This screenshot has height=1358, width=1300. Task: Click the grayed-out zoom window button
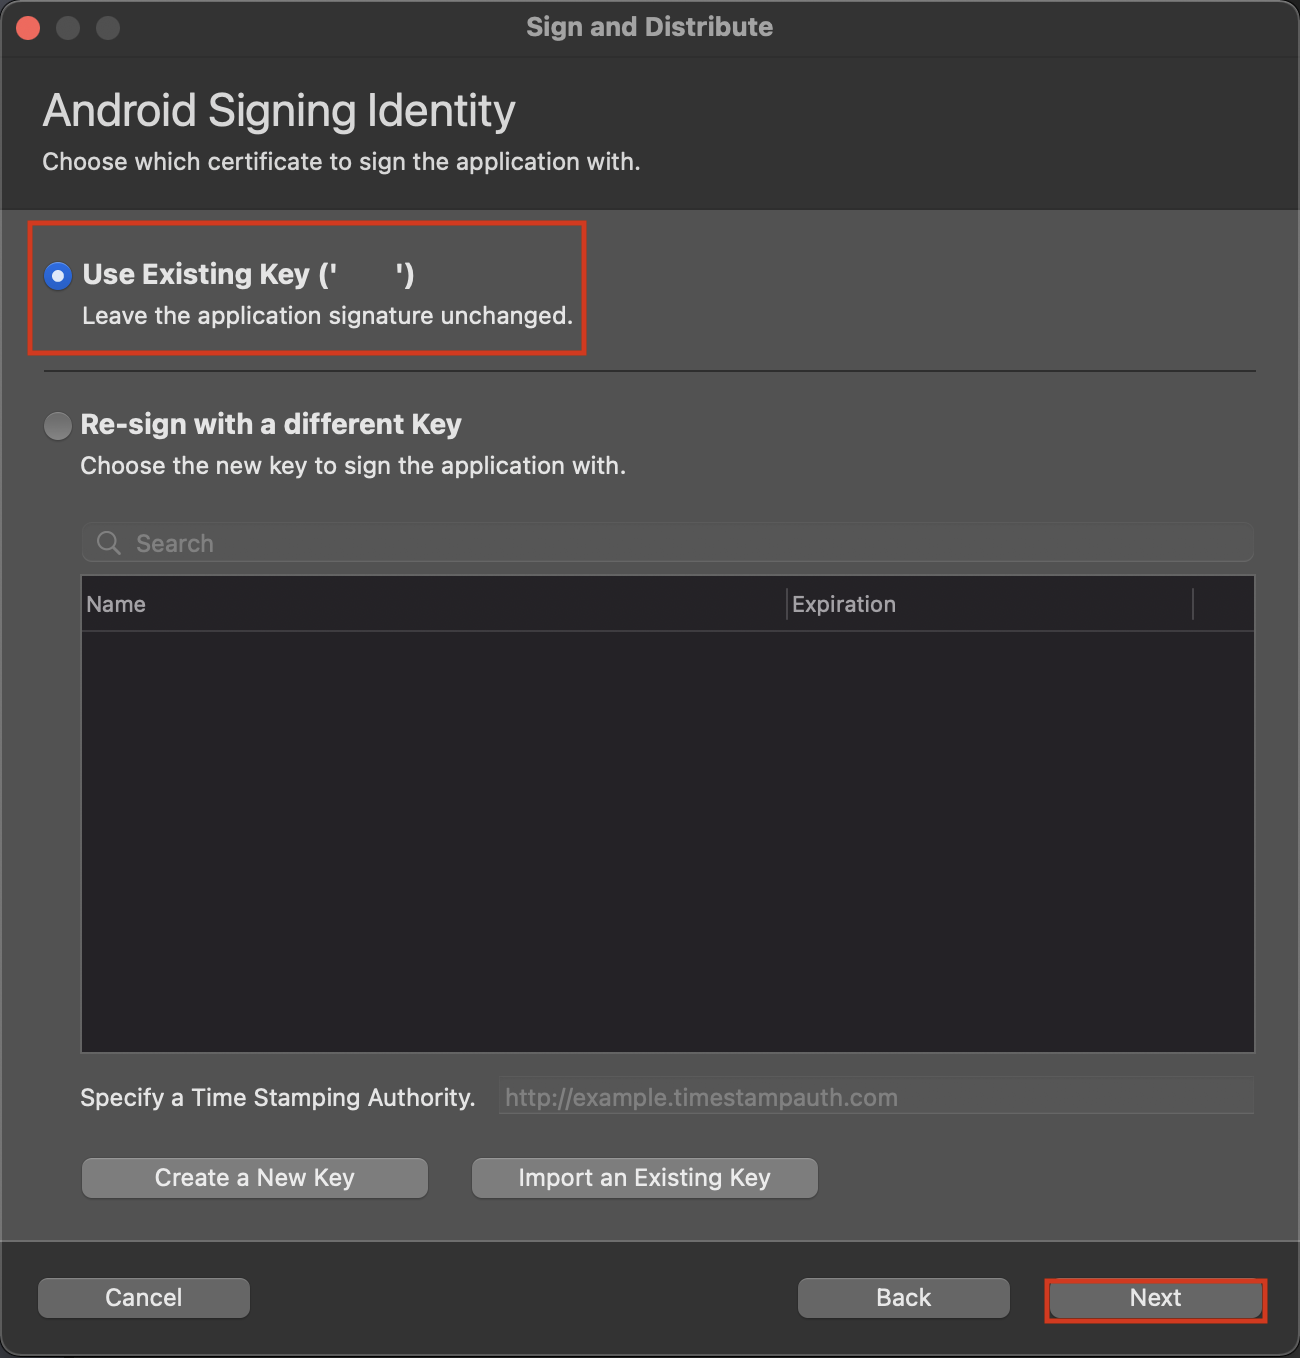[108, 28]
